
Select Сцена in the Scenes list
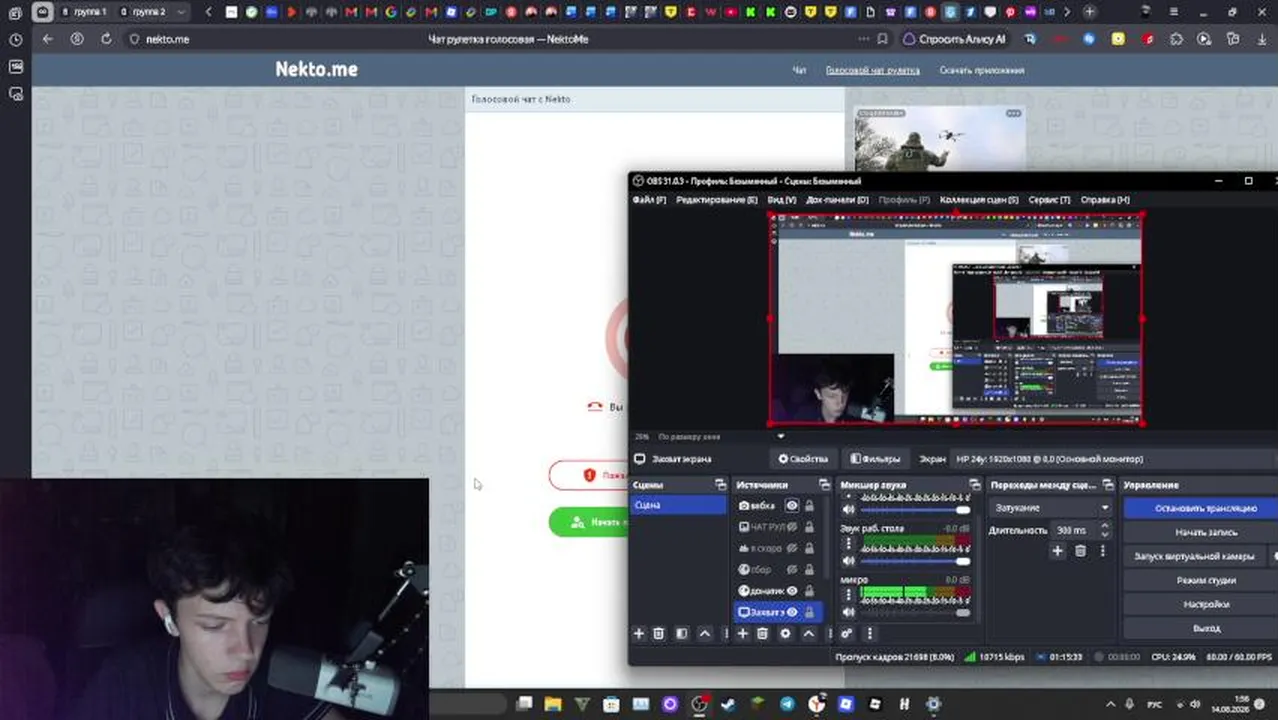679,505
